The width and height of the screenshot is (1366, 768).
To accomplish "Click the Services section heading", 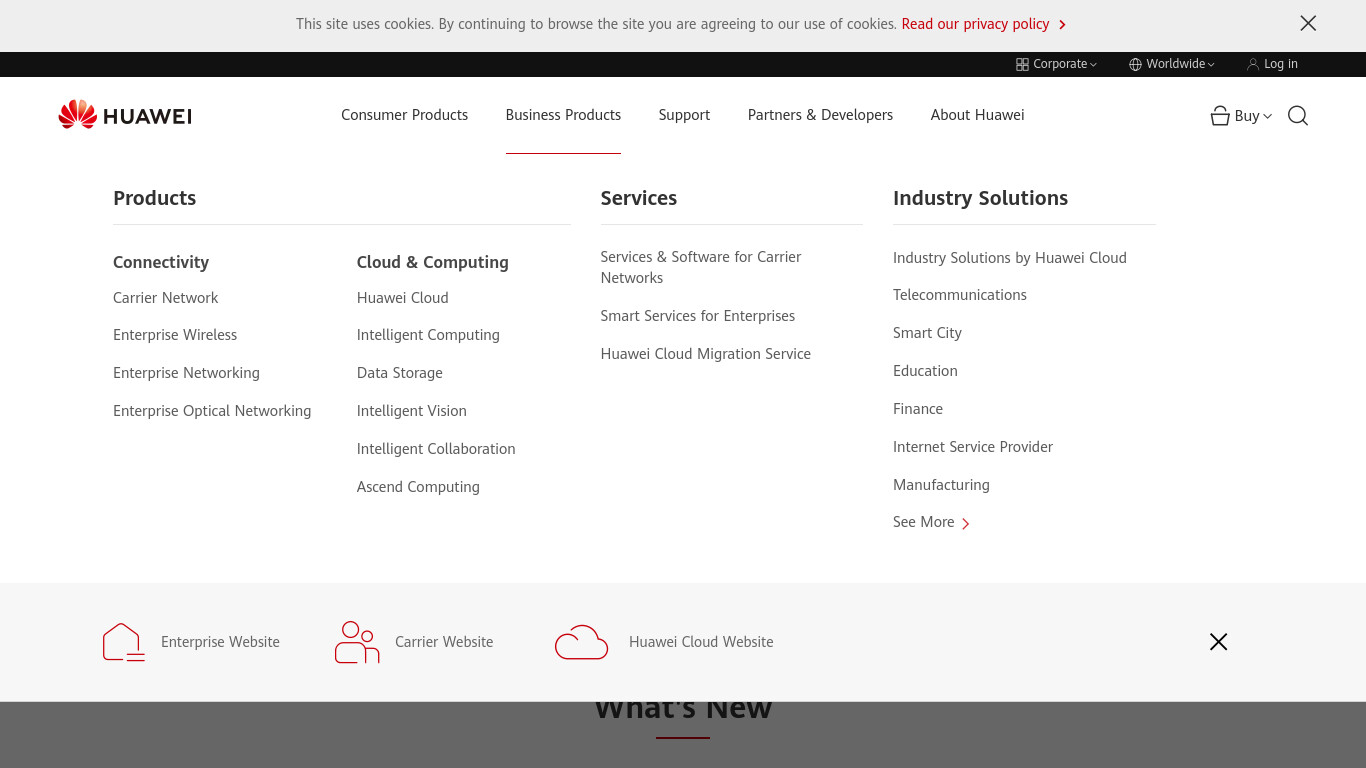I will pos(639,198).
